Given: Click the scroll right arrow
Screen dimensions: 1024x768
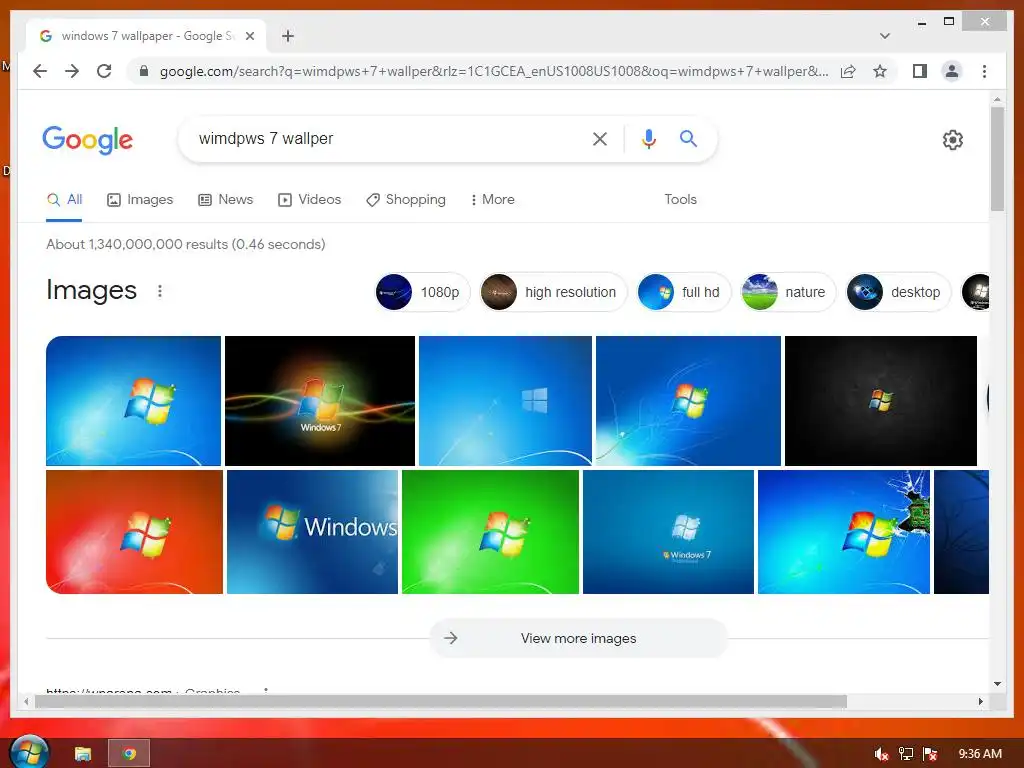Looking at the screenshot, I should (980, 701).
